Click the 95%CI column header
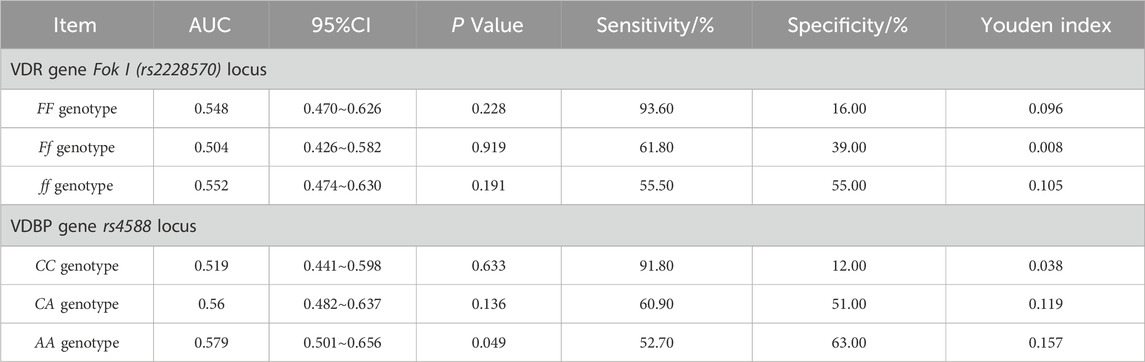Screen dimensions: 1145x362 click(342, 25)
